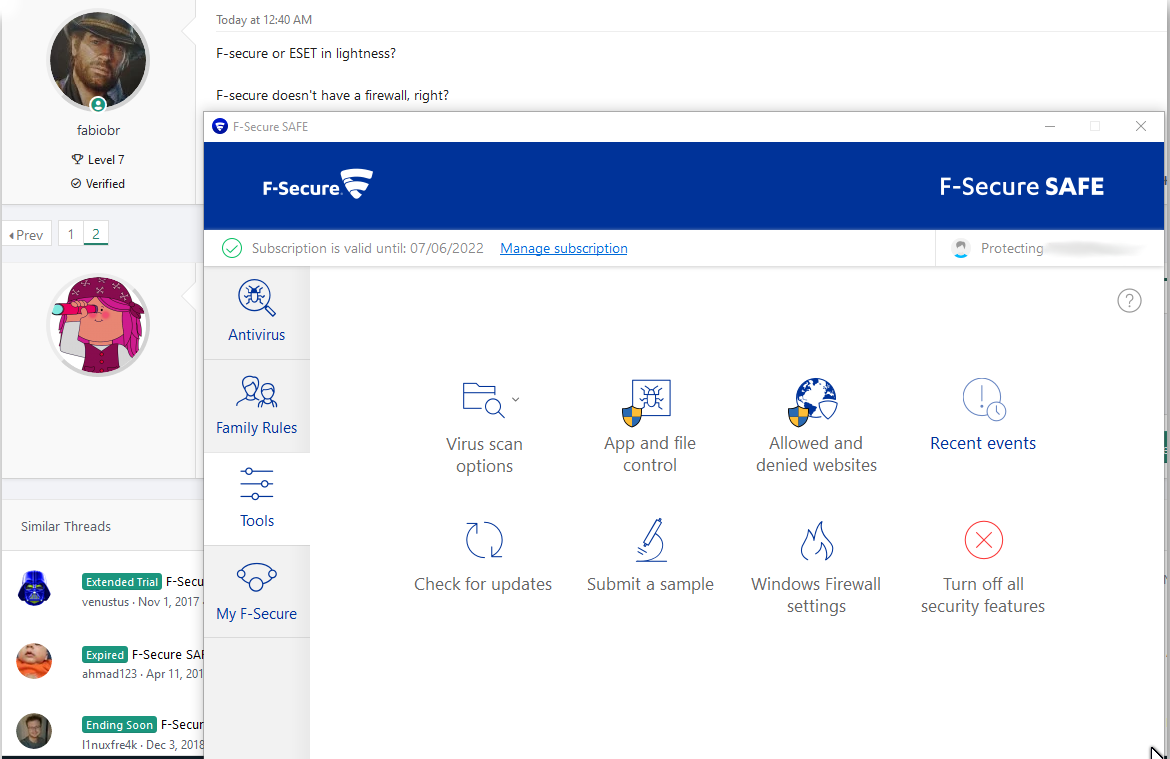Image resolution: width=1170 pixels, height=759 pixels.
Task: Click the F-Secure SAFE title bar icon
Action: coord(219,126)
